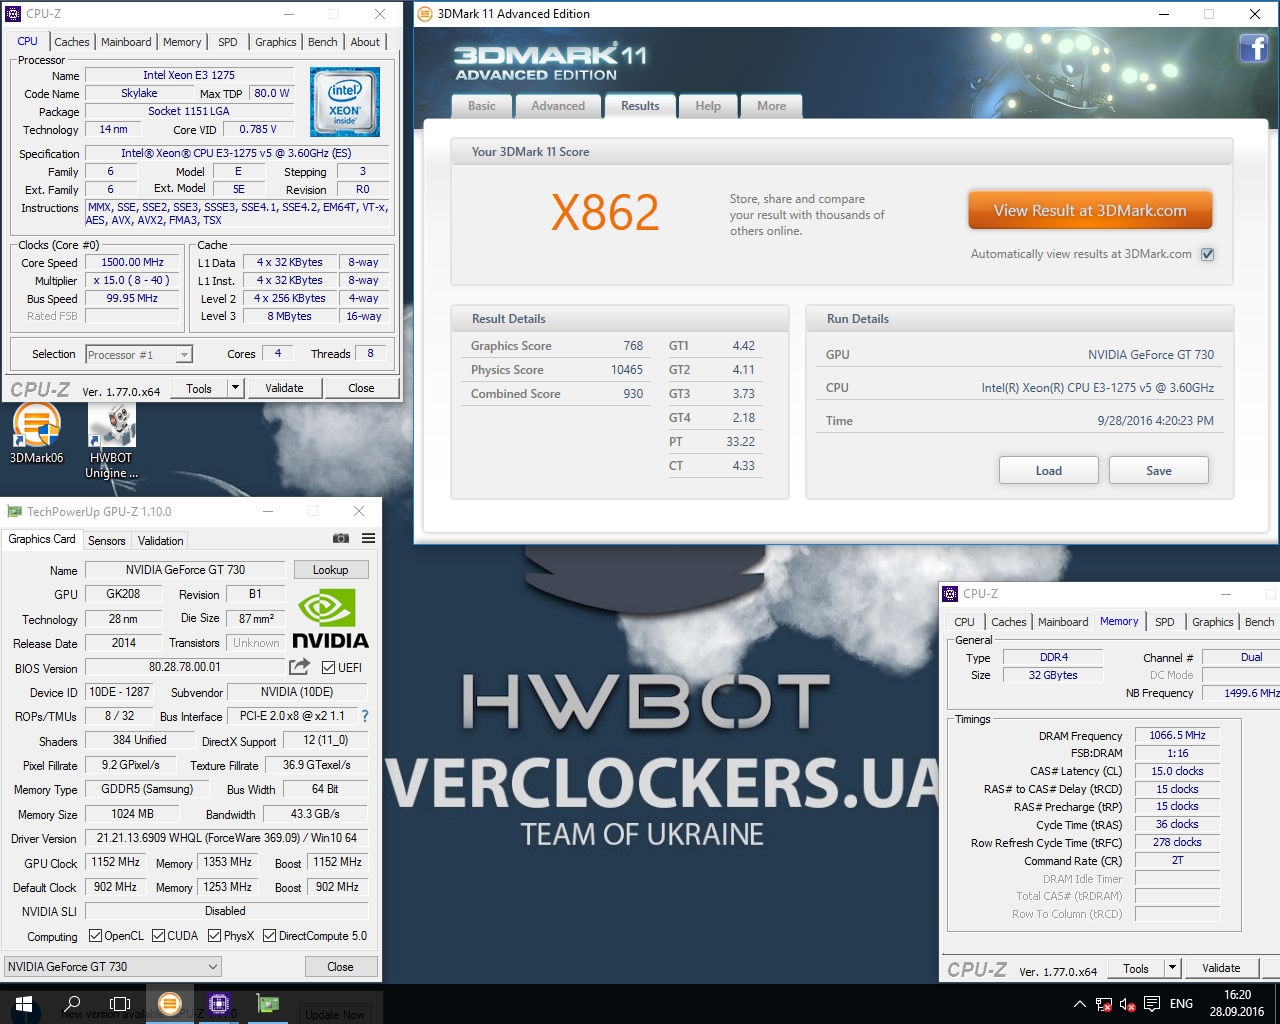This screenshot has height=1024, width=1280.
Task: Click the Intel Xeon logo in CPU-Z
Action: [345, 102]
